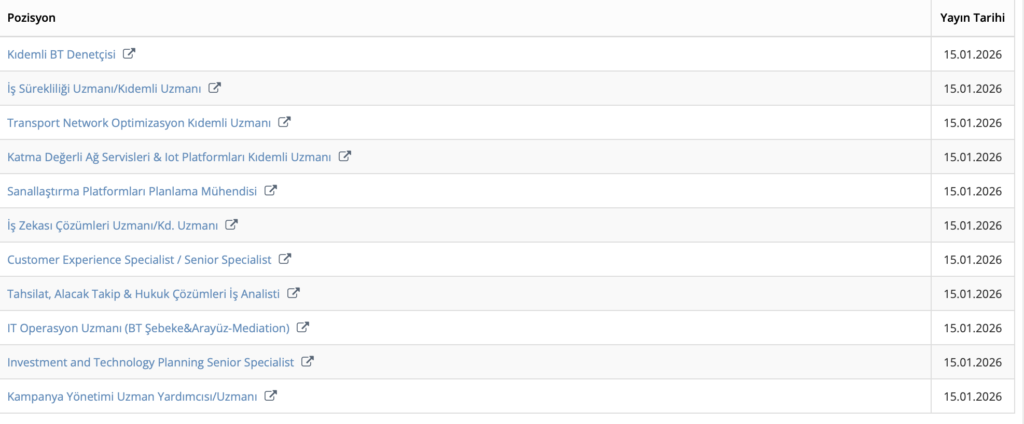
Task: Open external link icon for Sanallaştırma Platformları Planlama
Action: [x=270, y=190]
